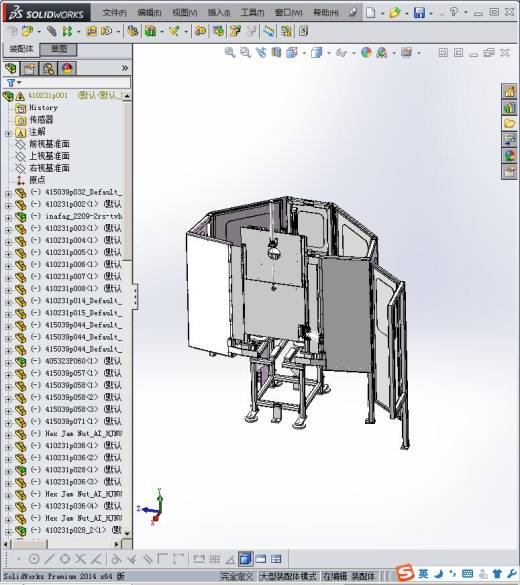This screenshot has height=585, width=520.
Task: Select 前视基准面 plane in the tree
Action: [49, 144]
